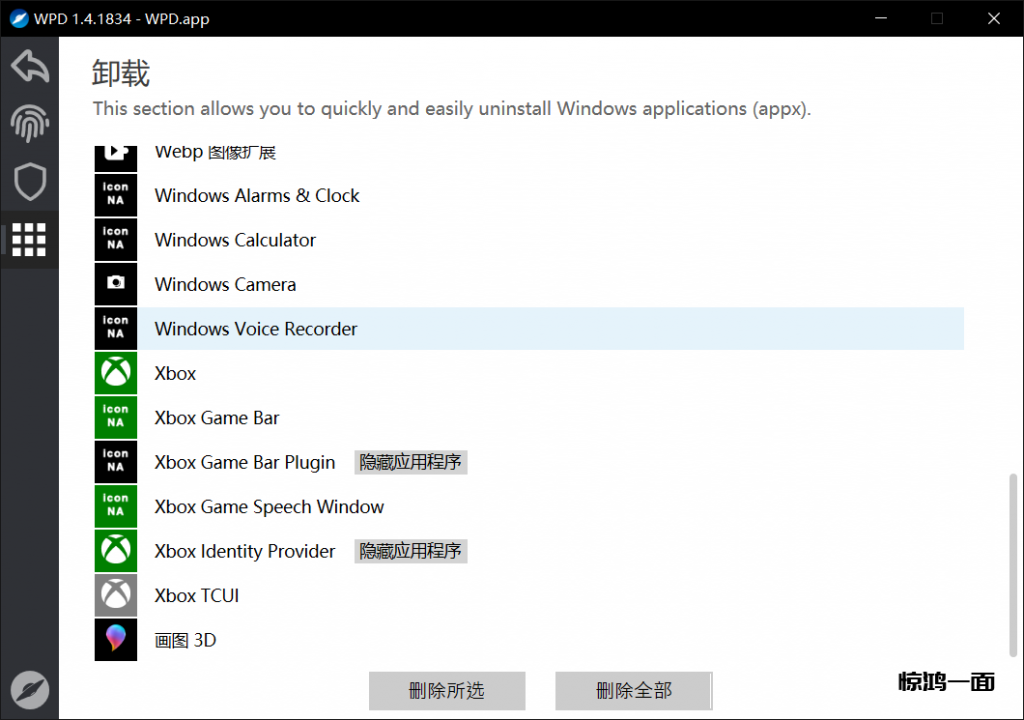Screen dimensions: 1024x720
Task: Click the Xbox Identity Provider icon
Action: pos(116,551)
